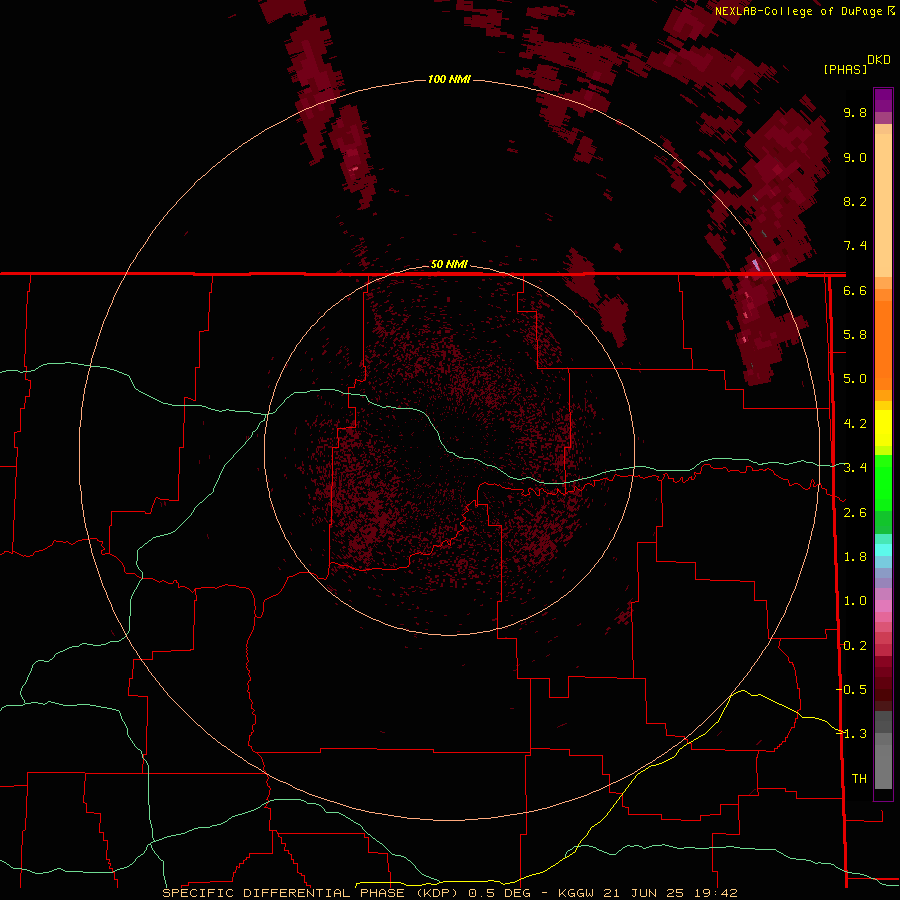This screenshot has height=900, width=900.
Task: Click the TH threshold label on scale
Action: coord(859,779)
